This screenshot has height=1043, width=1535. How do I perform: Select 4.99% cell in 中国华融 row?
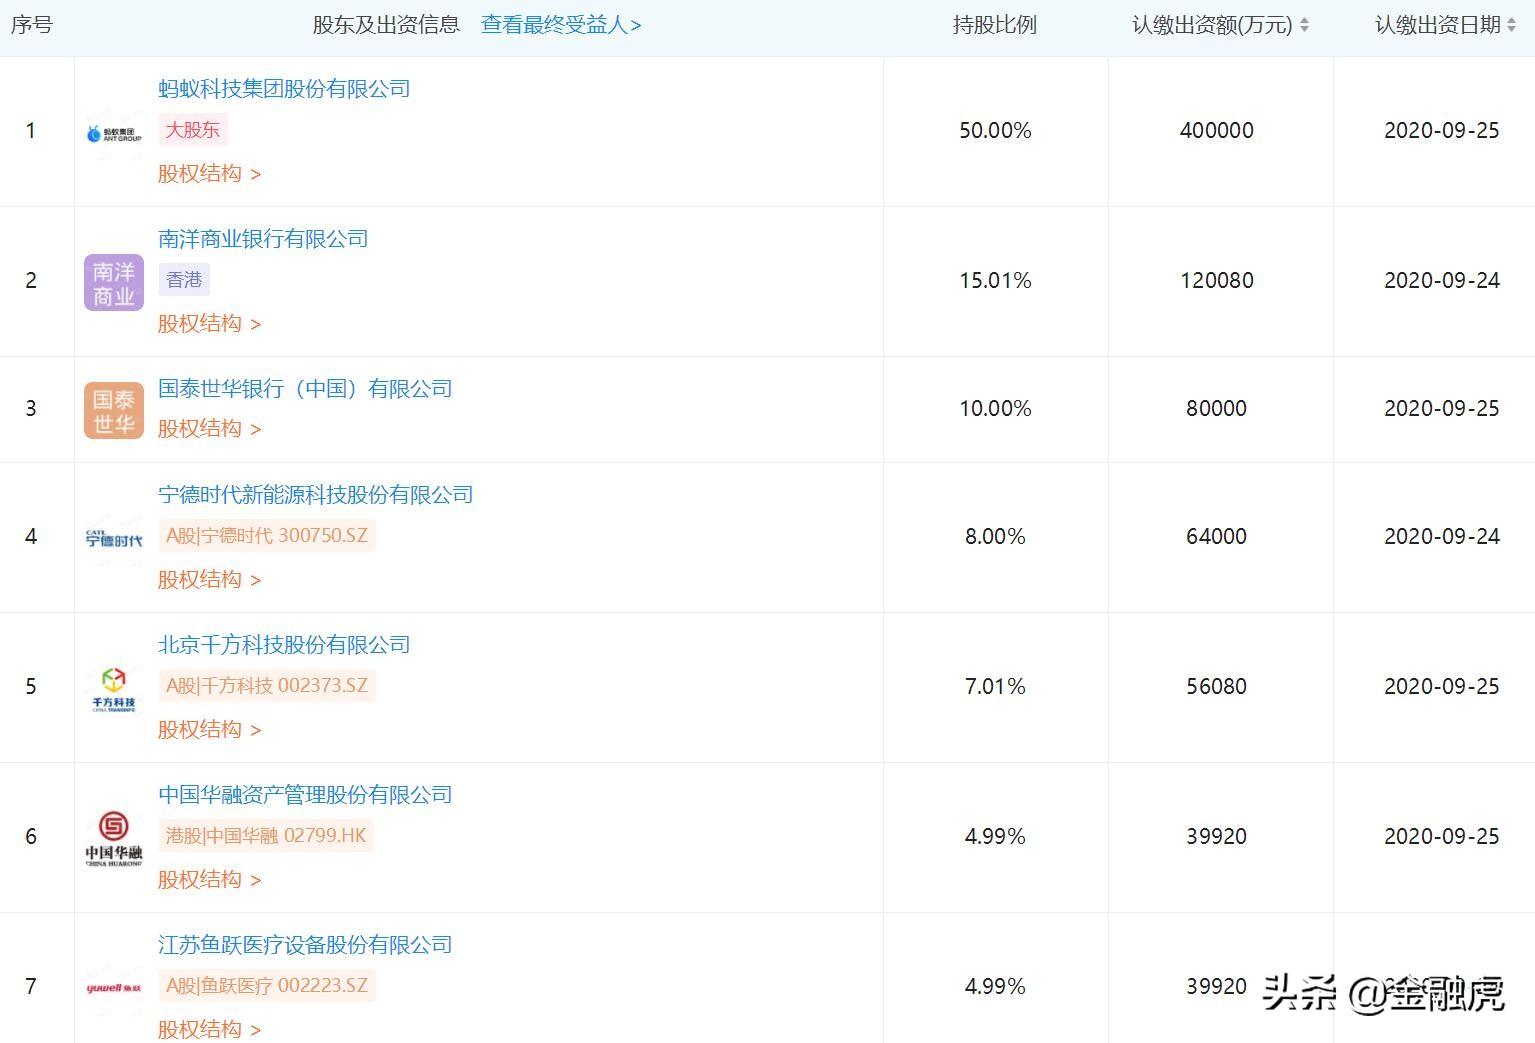click(995, 837)
